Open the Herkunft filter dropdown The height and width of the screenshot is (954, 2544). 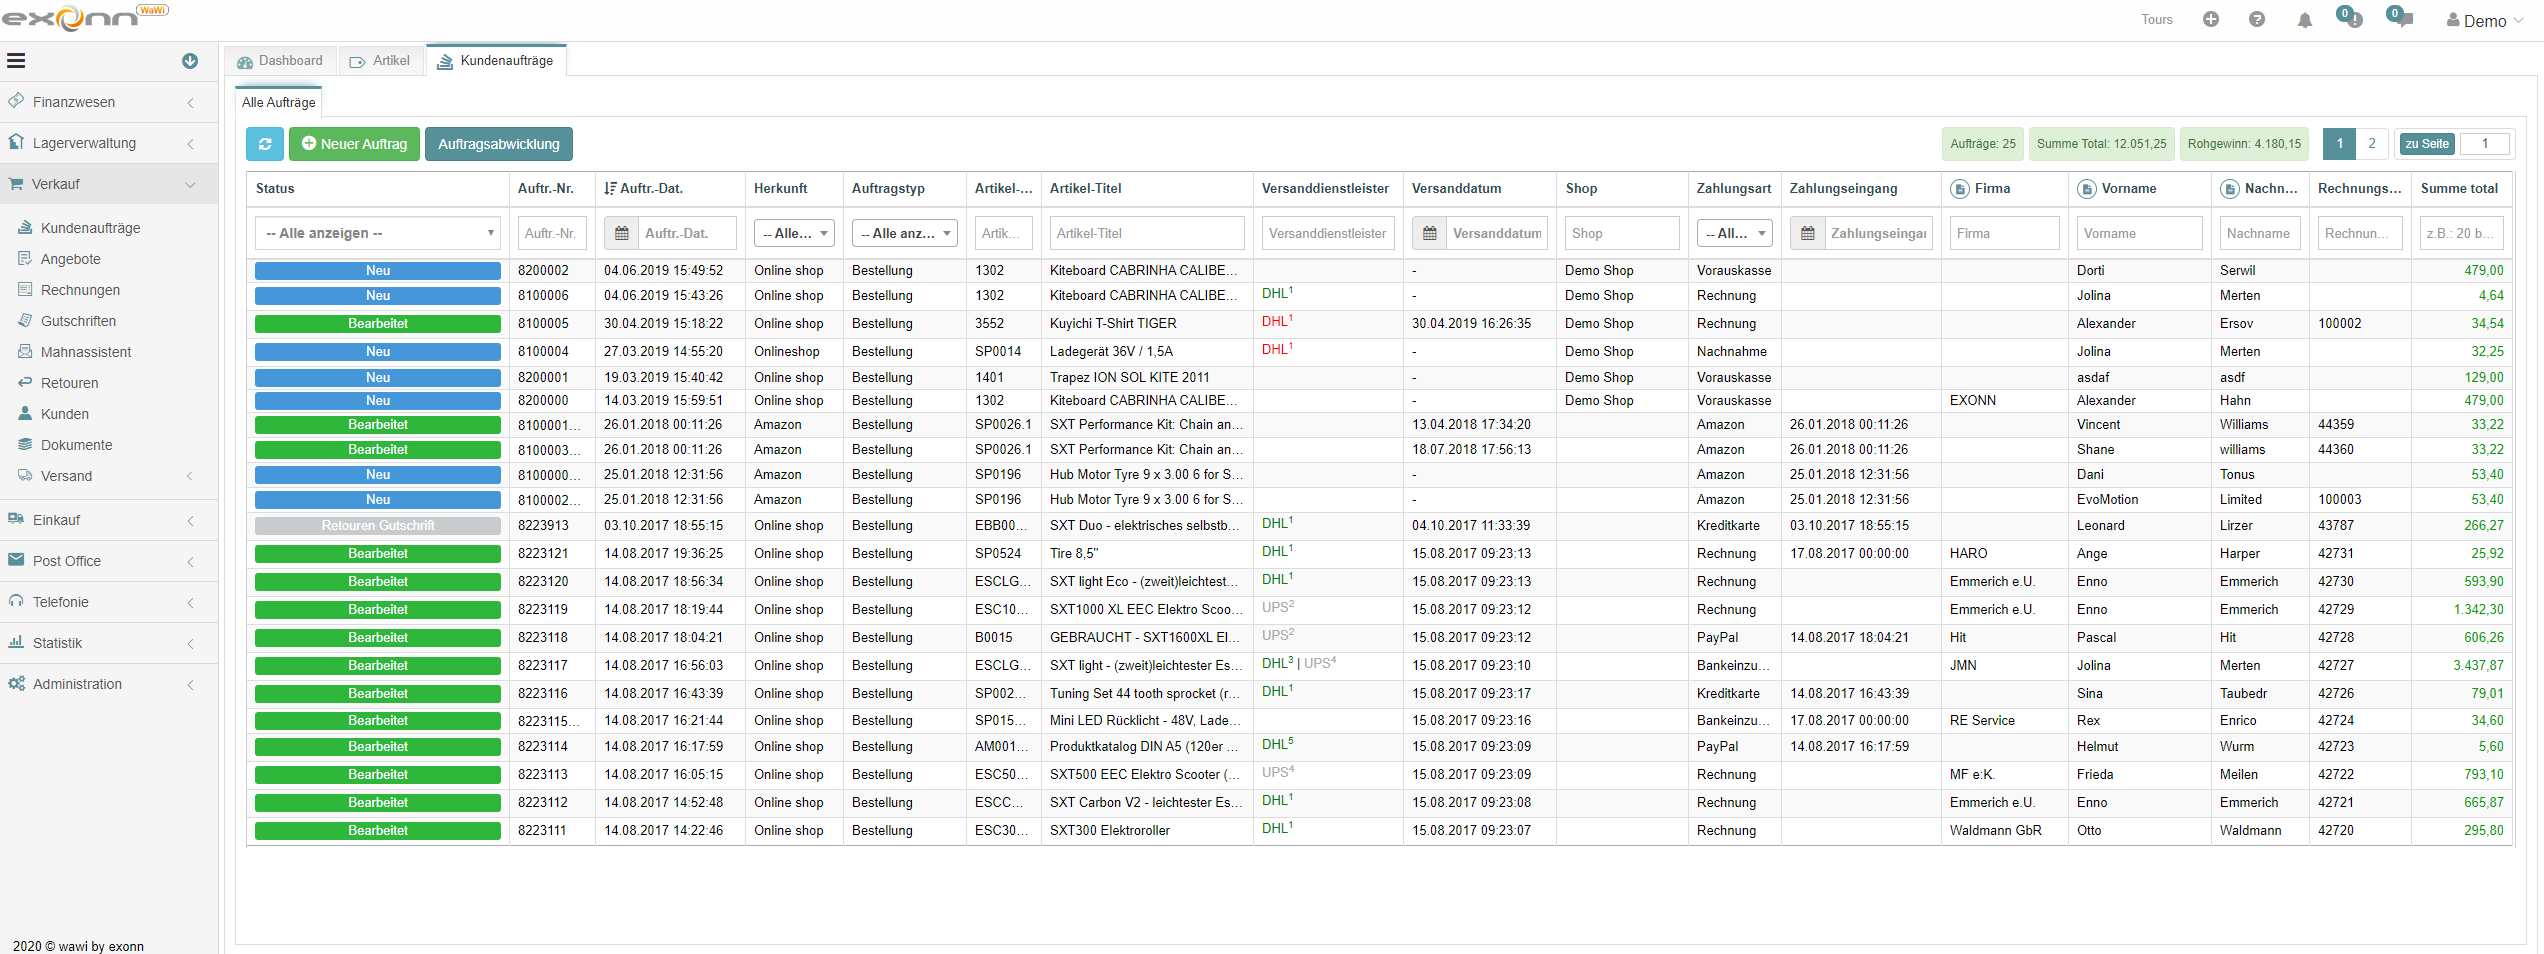[794, 233]
